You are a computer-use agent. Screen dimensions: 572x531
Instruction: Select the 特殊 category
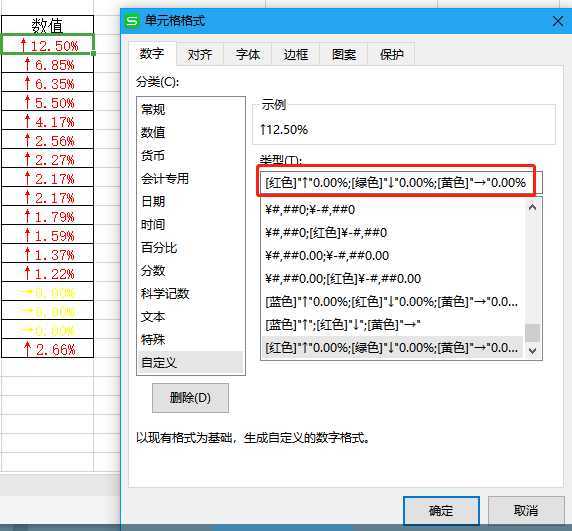(190, 339)
